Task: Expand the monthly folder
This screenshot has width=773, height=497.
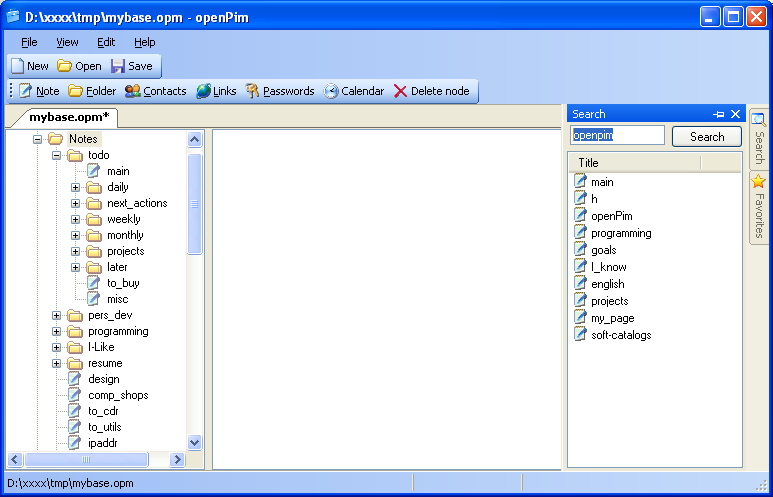Action: [75, 235]
